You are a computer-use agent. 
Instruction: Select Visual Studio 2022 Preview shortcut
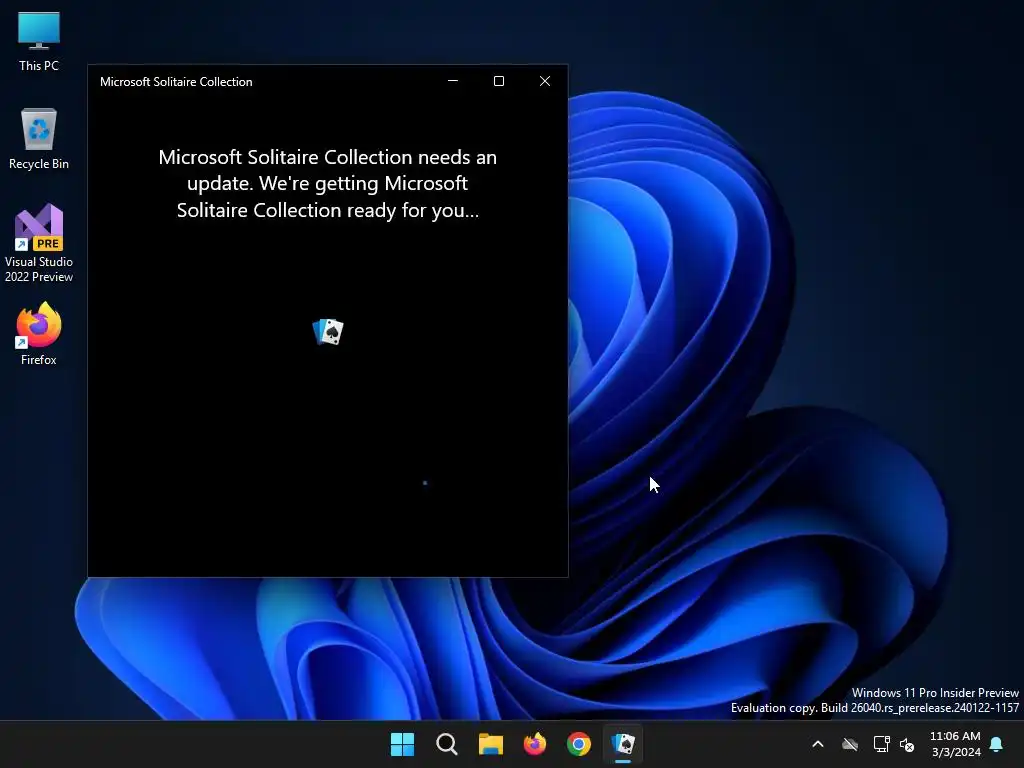[39, 243]
